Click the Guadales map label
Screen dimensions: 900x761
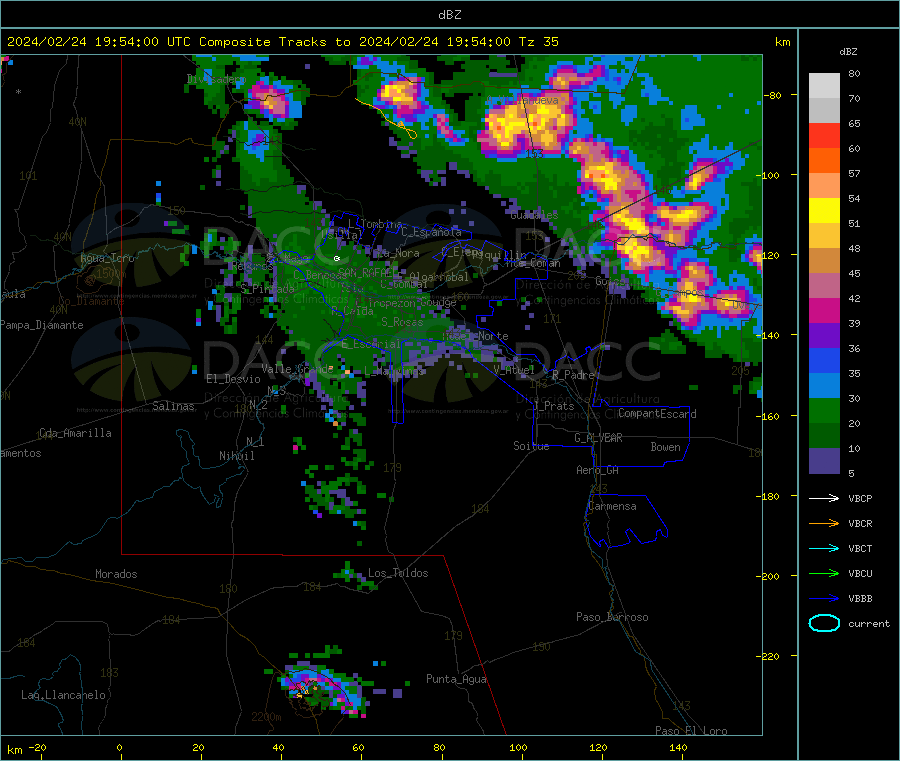[534, 215]
